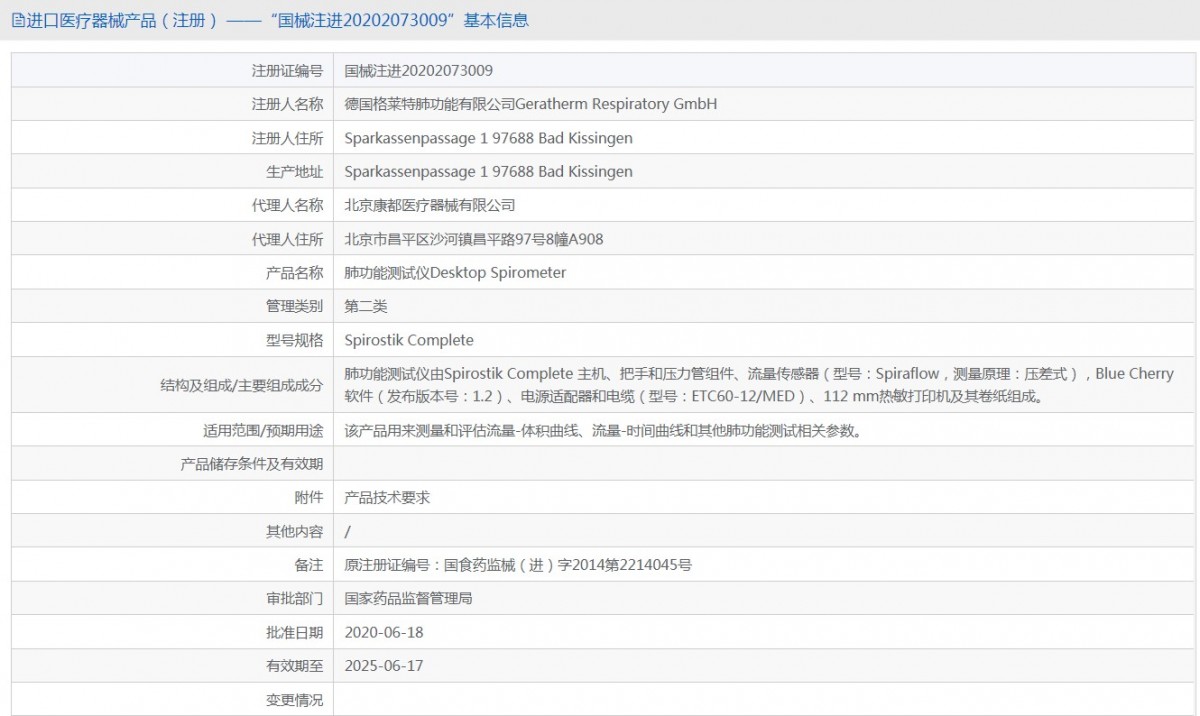Click the 审批部门 label

pyautogui.click(x=294, y=599)
